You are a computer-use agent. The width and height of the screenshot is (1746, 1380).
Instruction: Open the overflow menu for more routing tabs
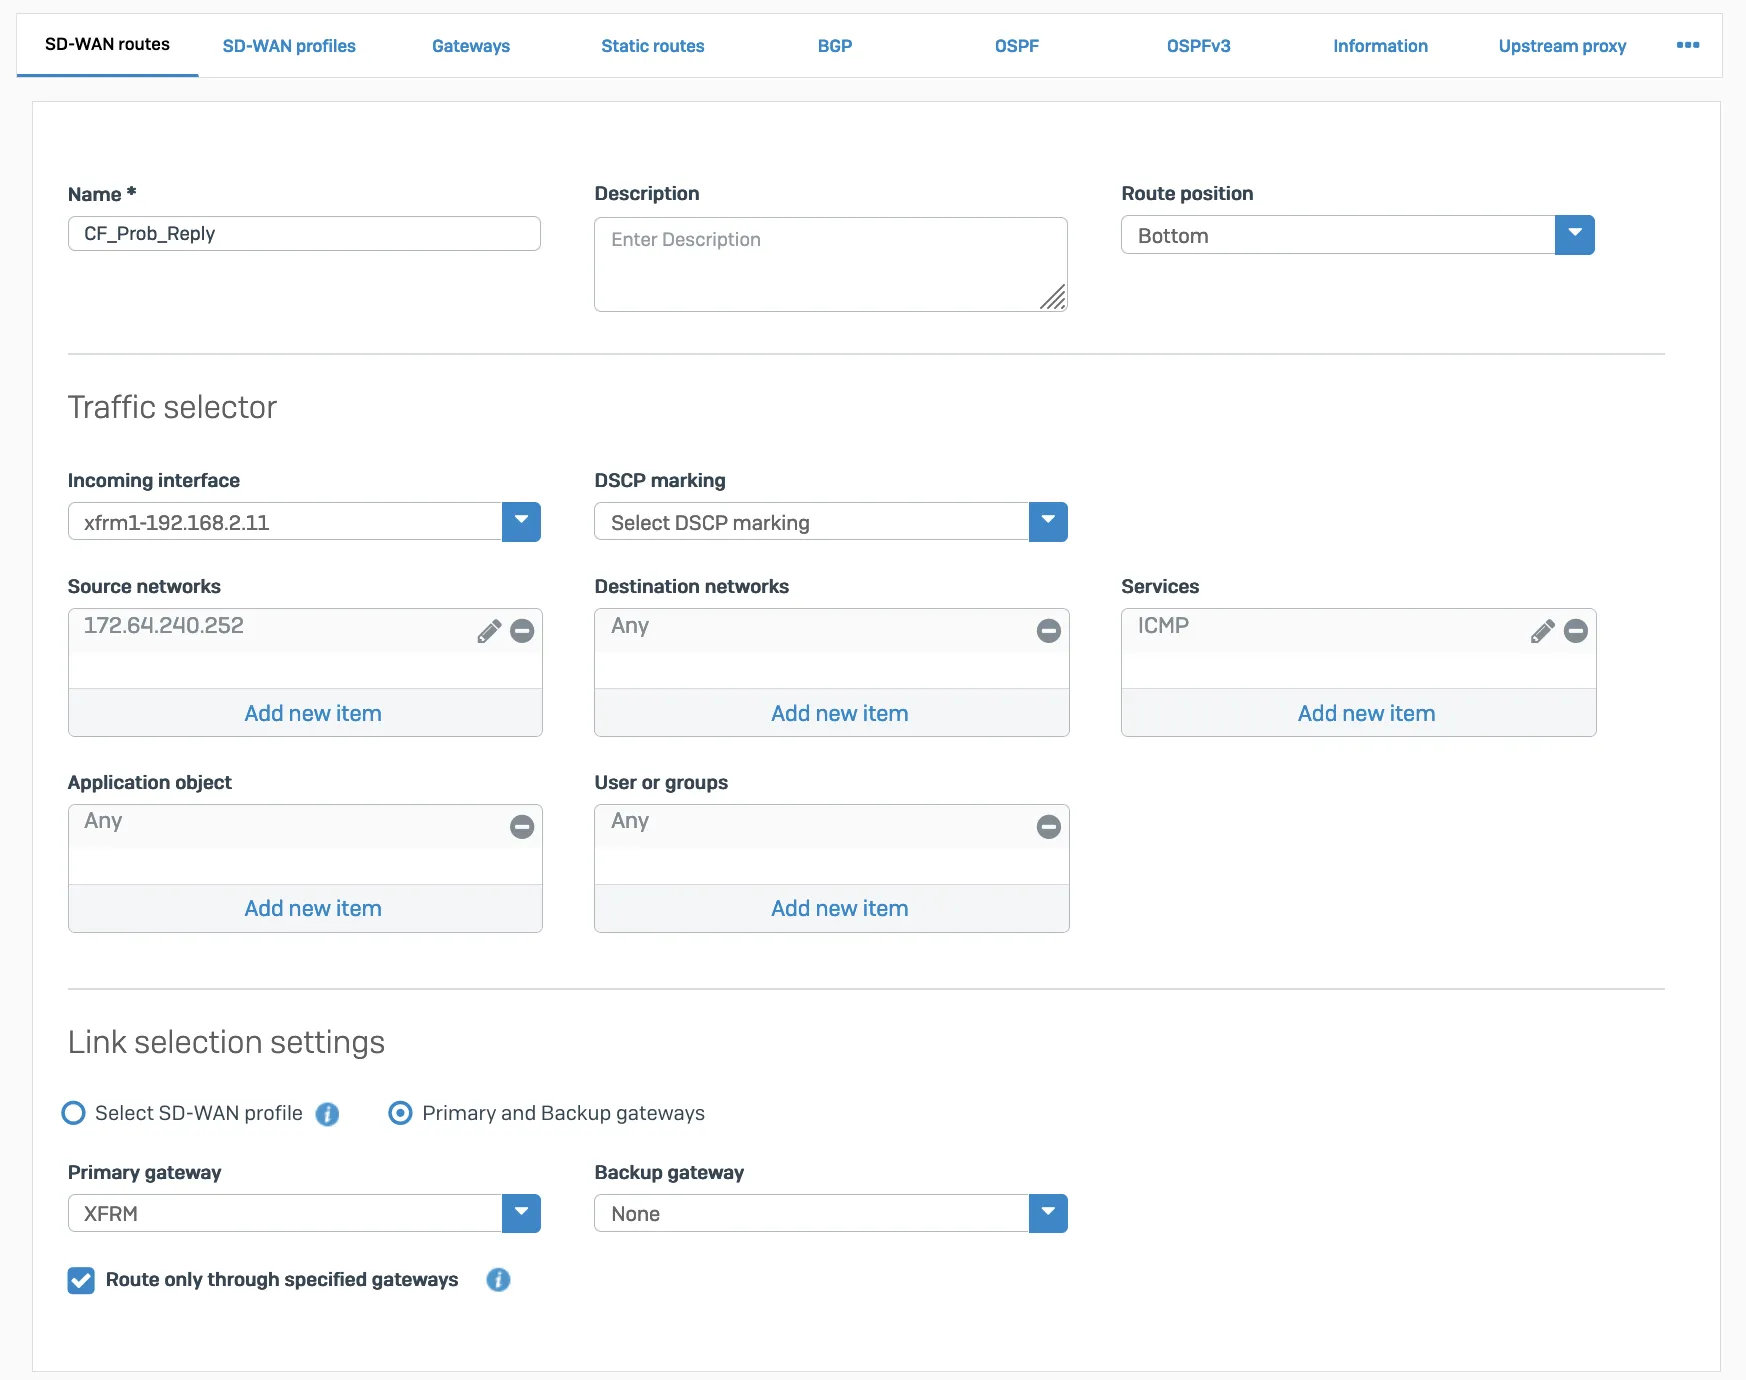[1689, 45]
